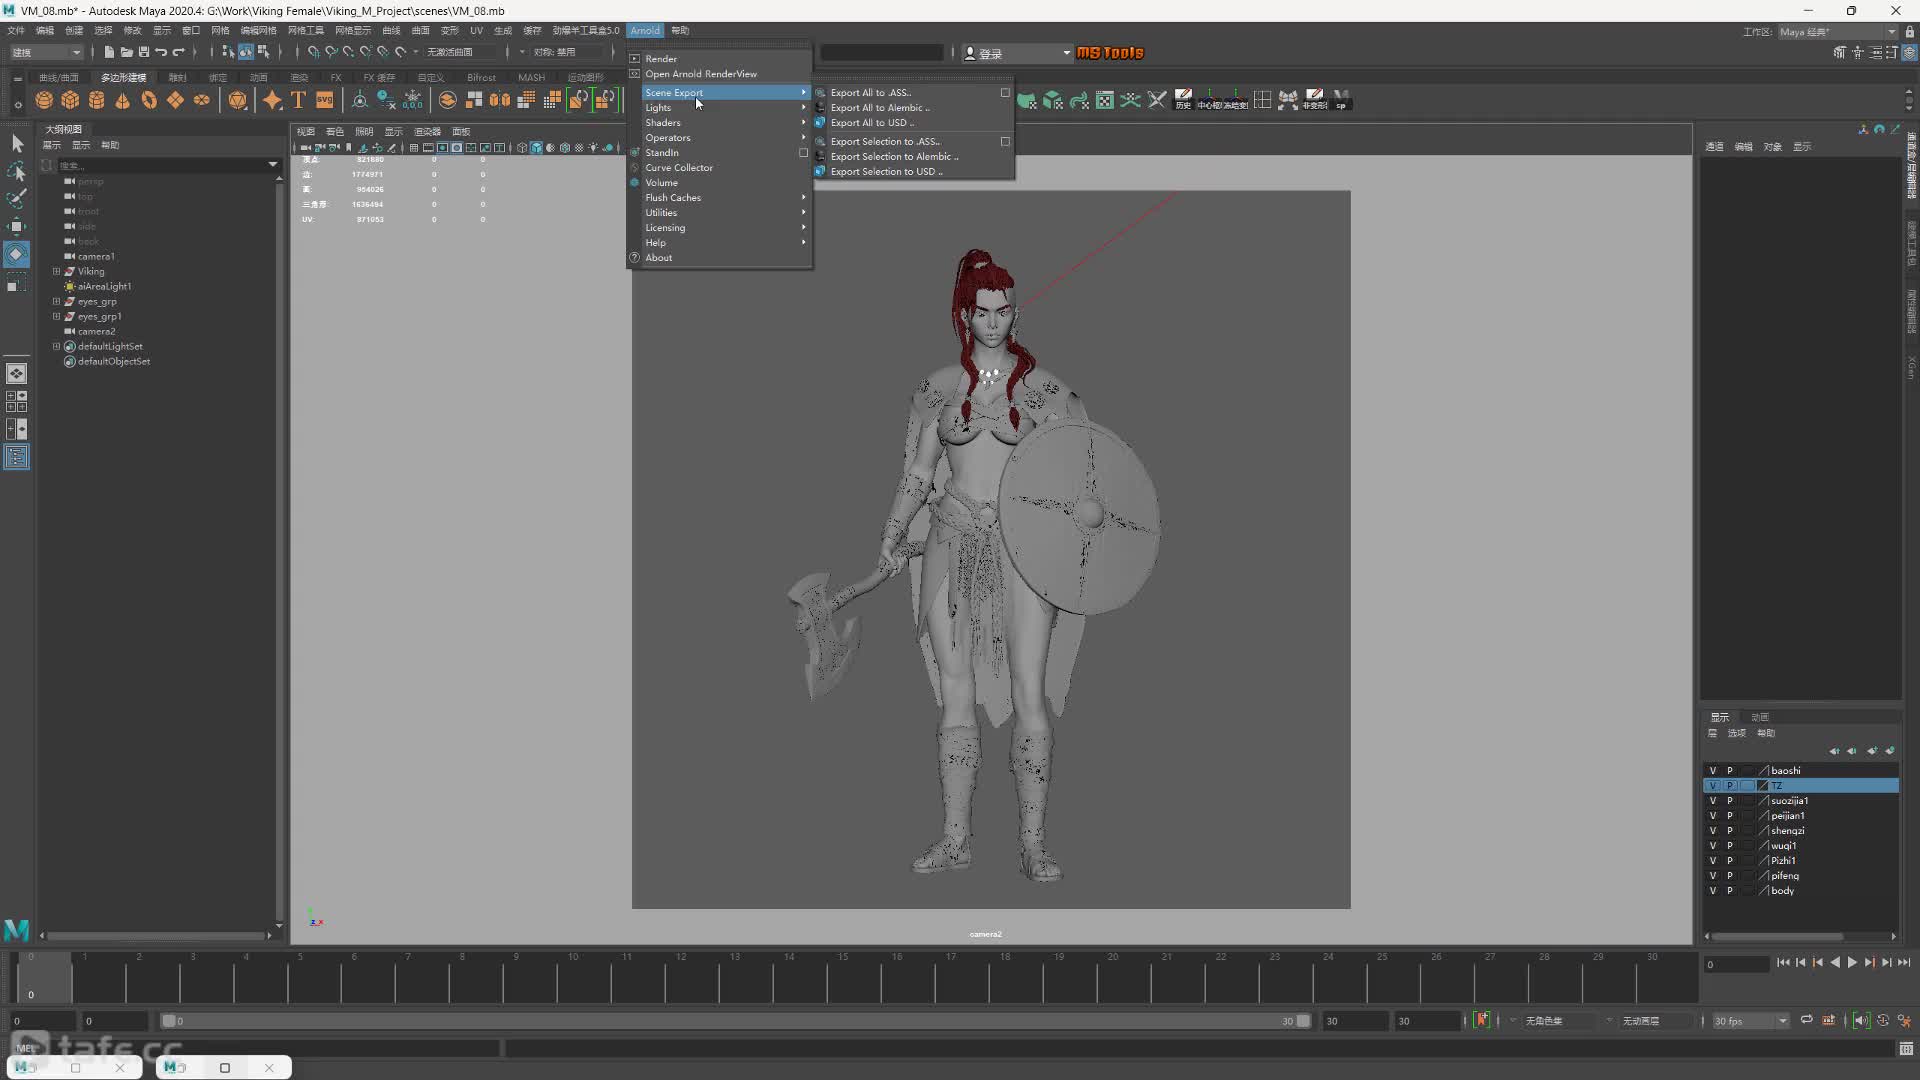The image size is (1920, 1080).
Task: Click the history edit shelf icon
Action: pos(1183,100)
